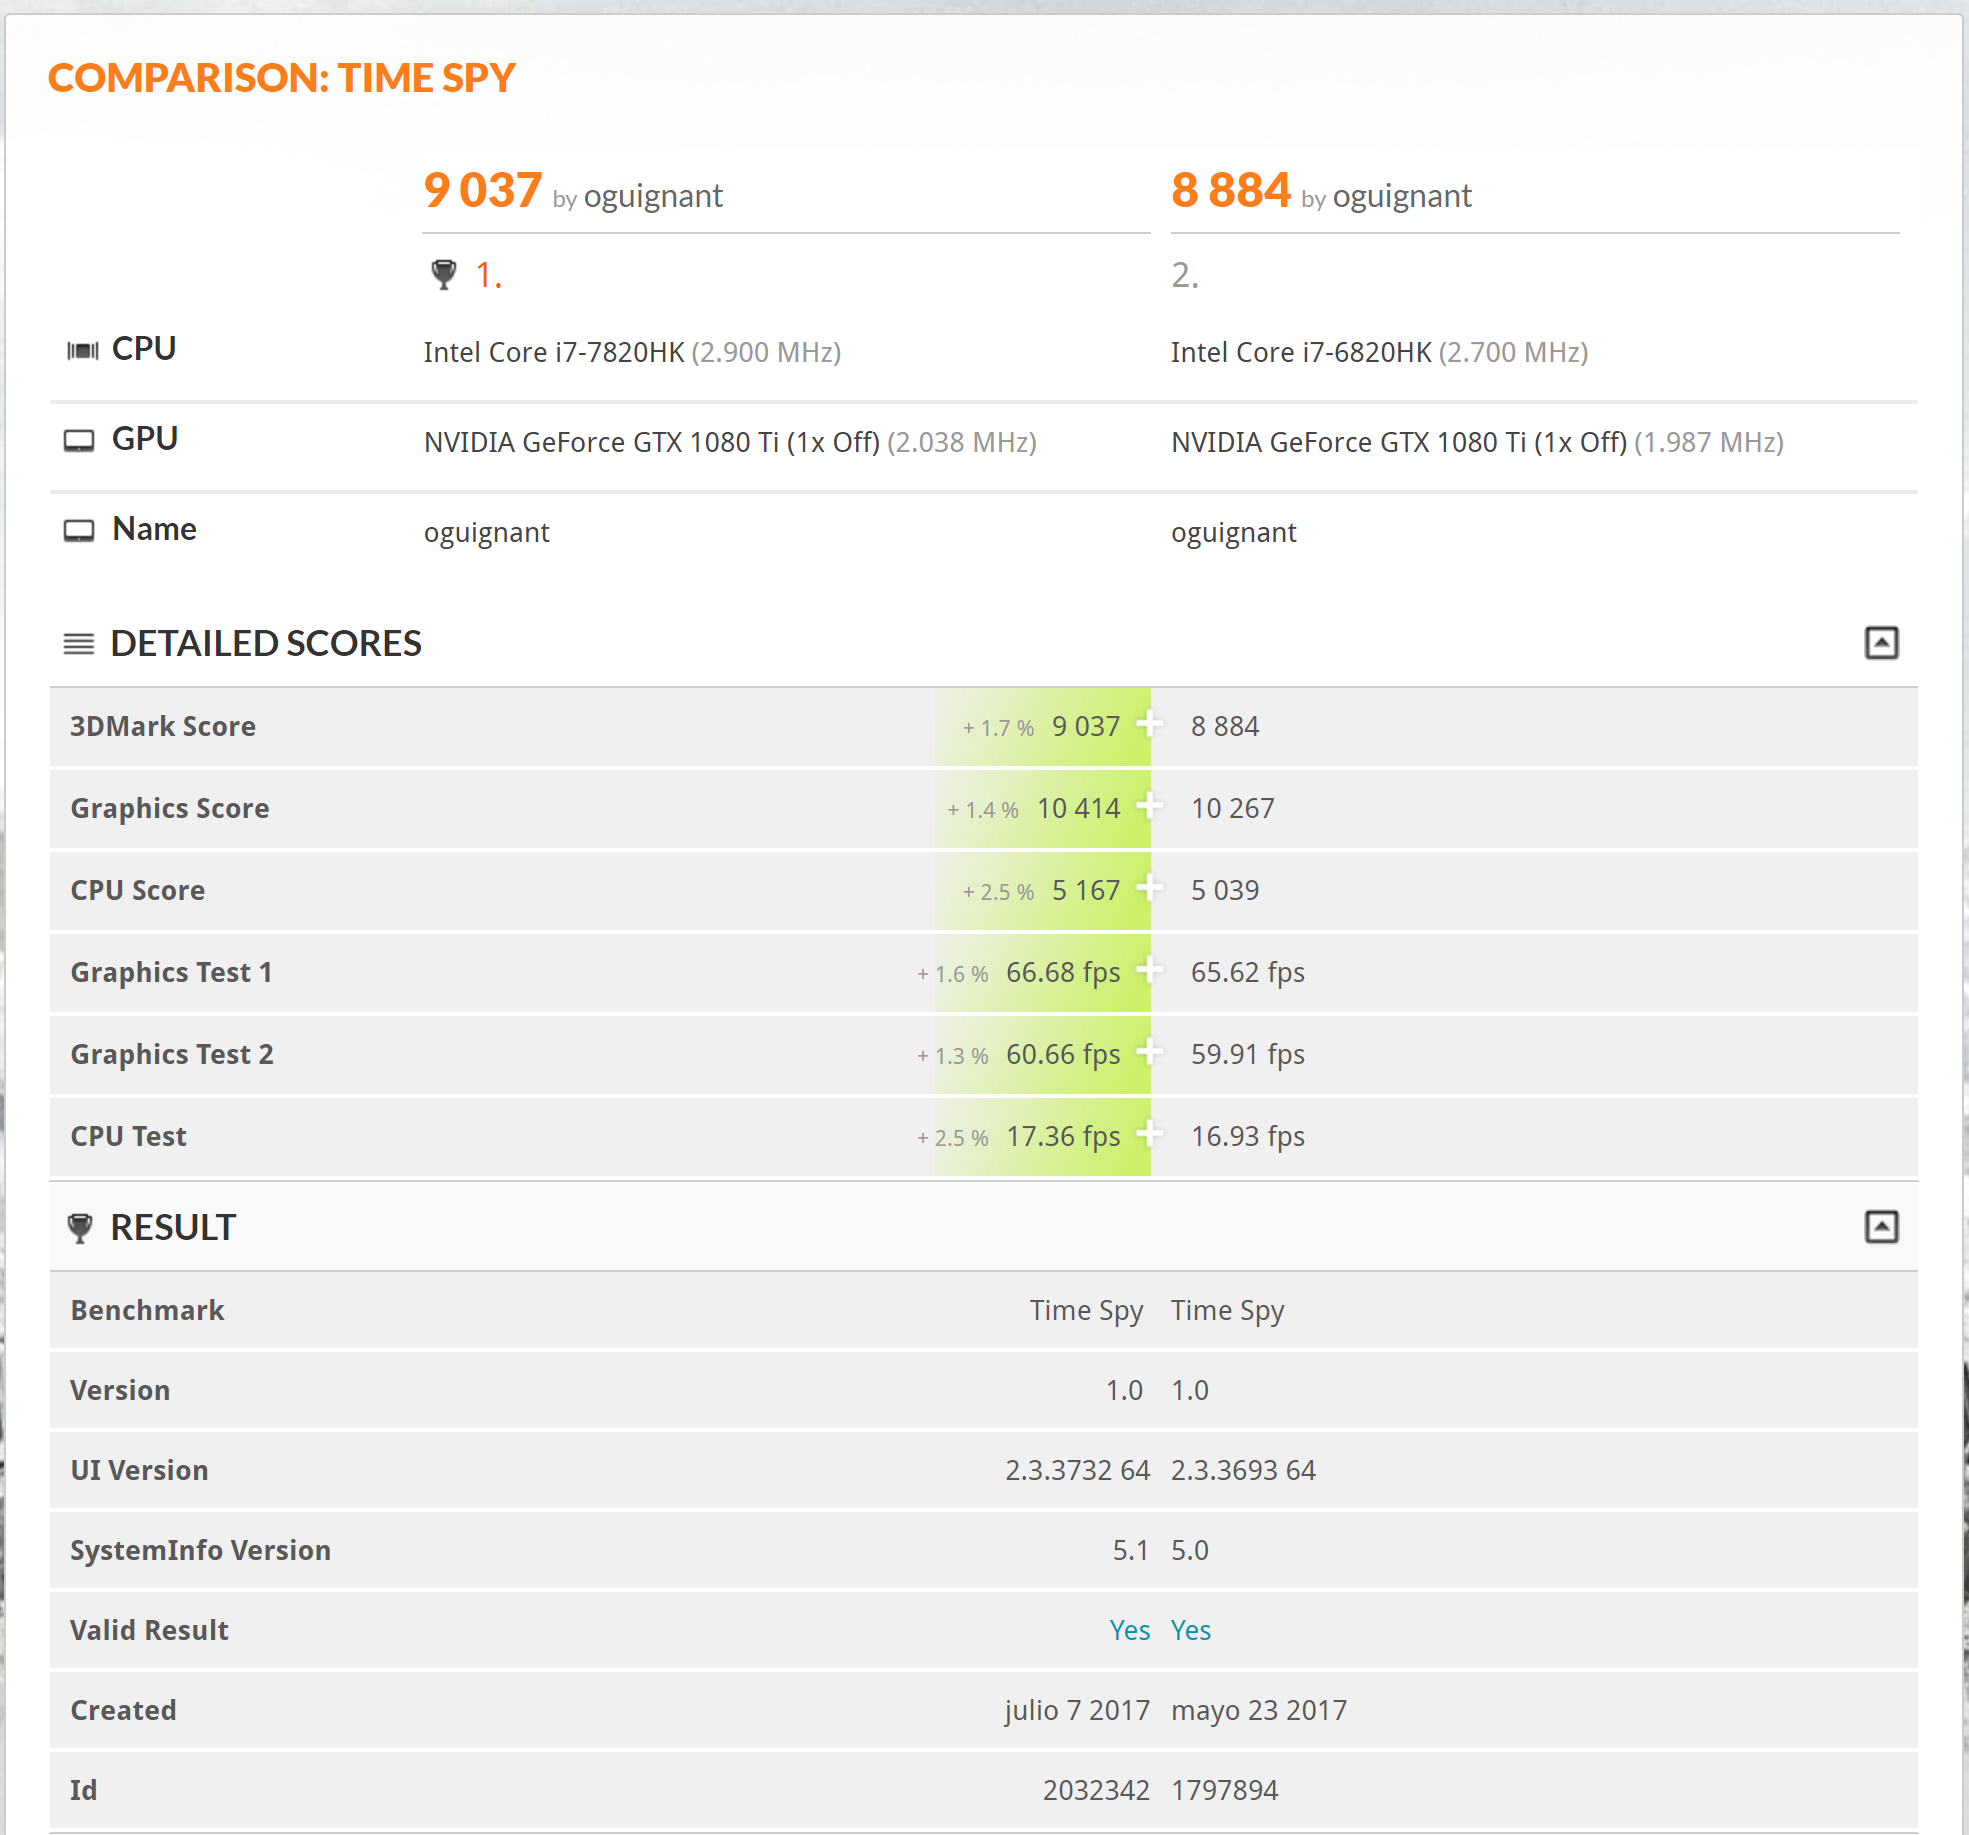Image resolution: width=1969 pixels, height=1835 pixels.
Task: Click SystemInfo Version value 5.0
Action: pos(1190,1550)
